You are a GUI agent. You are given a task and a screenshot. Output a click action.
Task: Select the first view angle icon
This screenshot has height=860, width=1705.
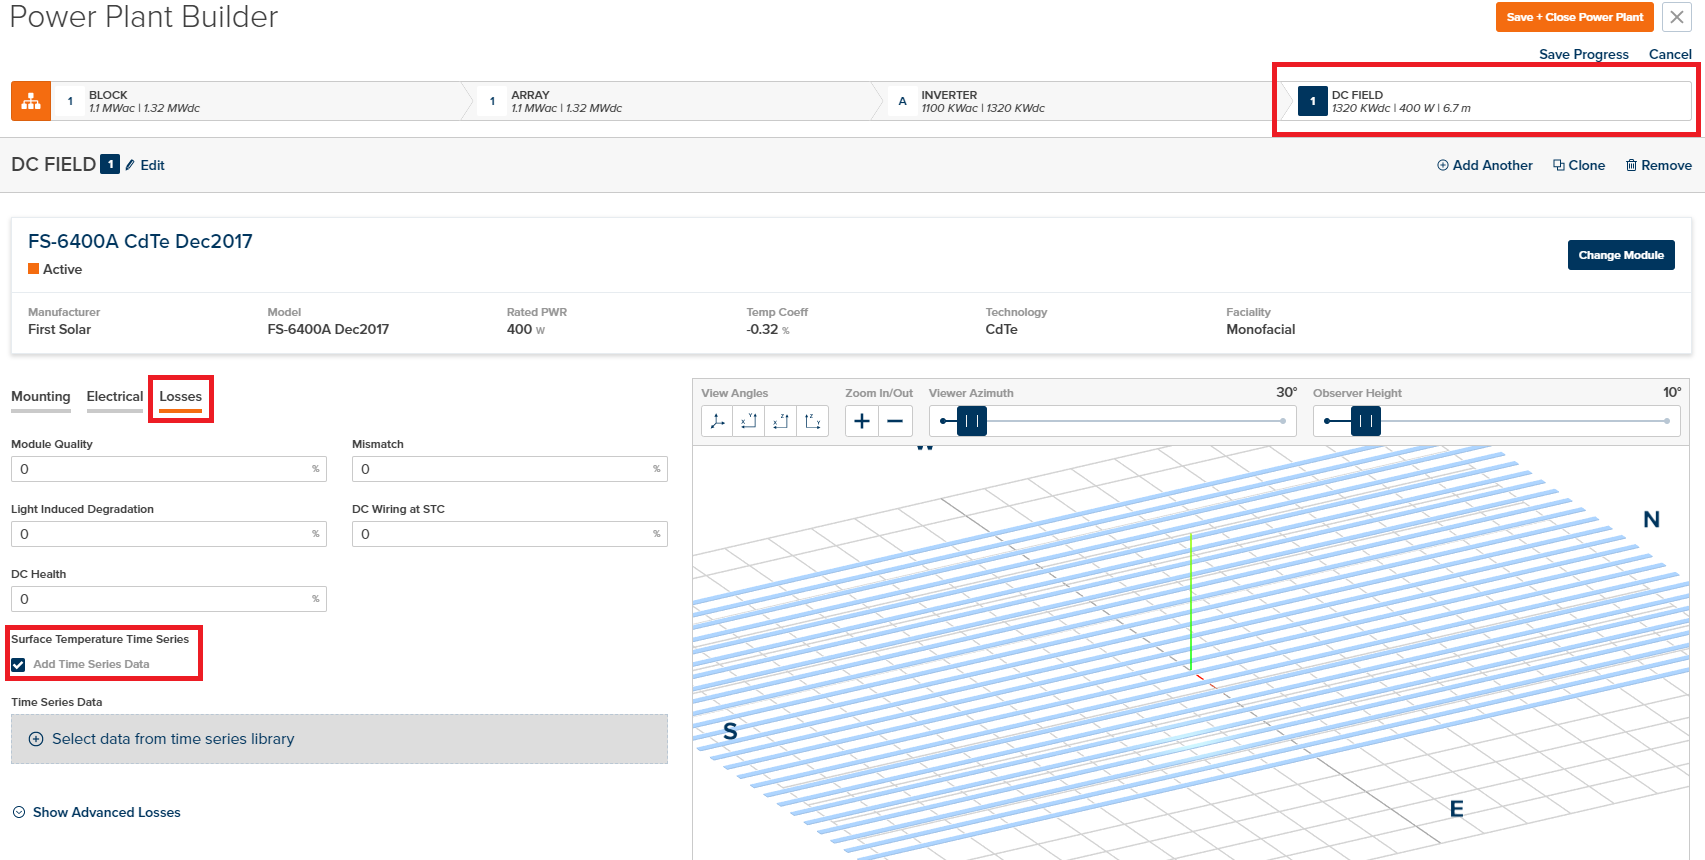point(717,421)
